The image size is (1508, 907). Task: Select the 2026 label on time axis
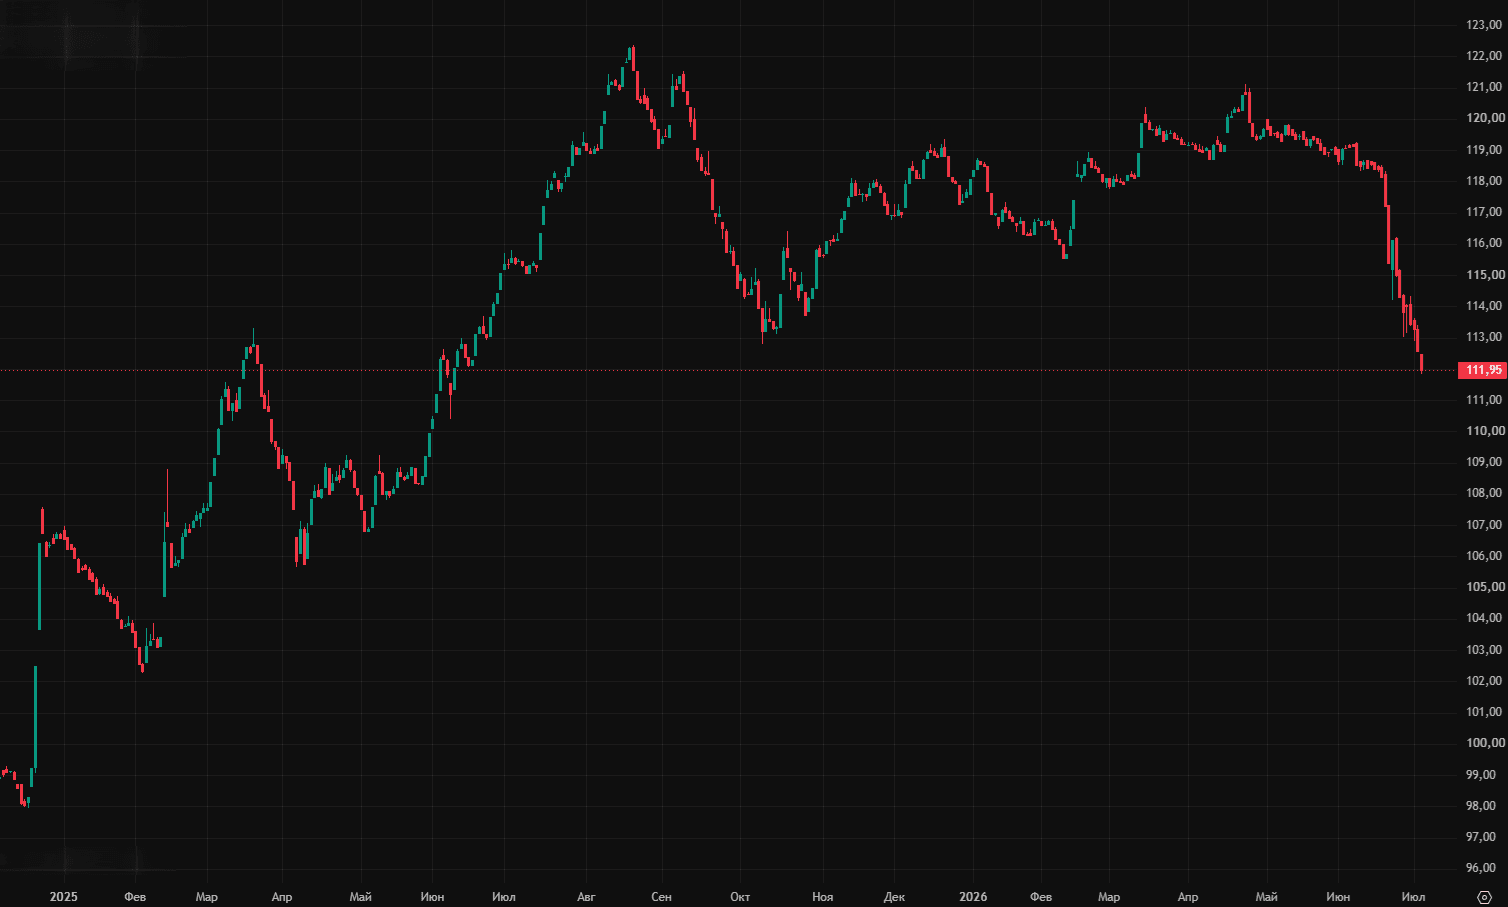[x=973, y=897]
